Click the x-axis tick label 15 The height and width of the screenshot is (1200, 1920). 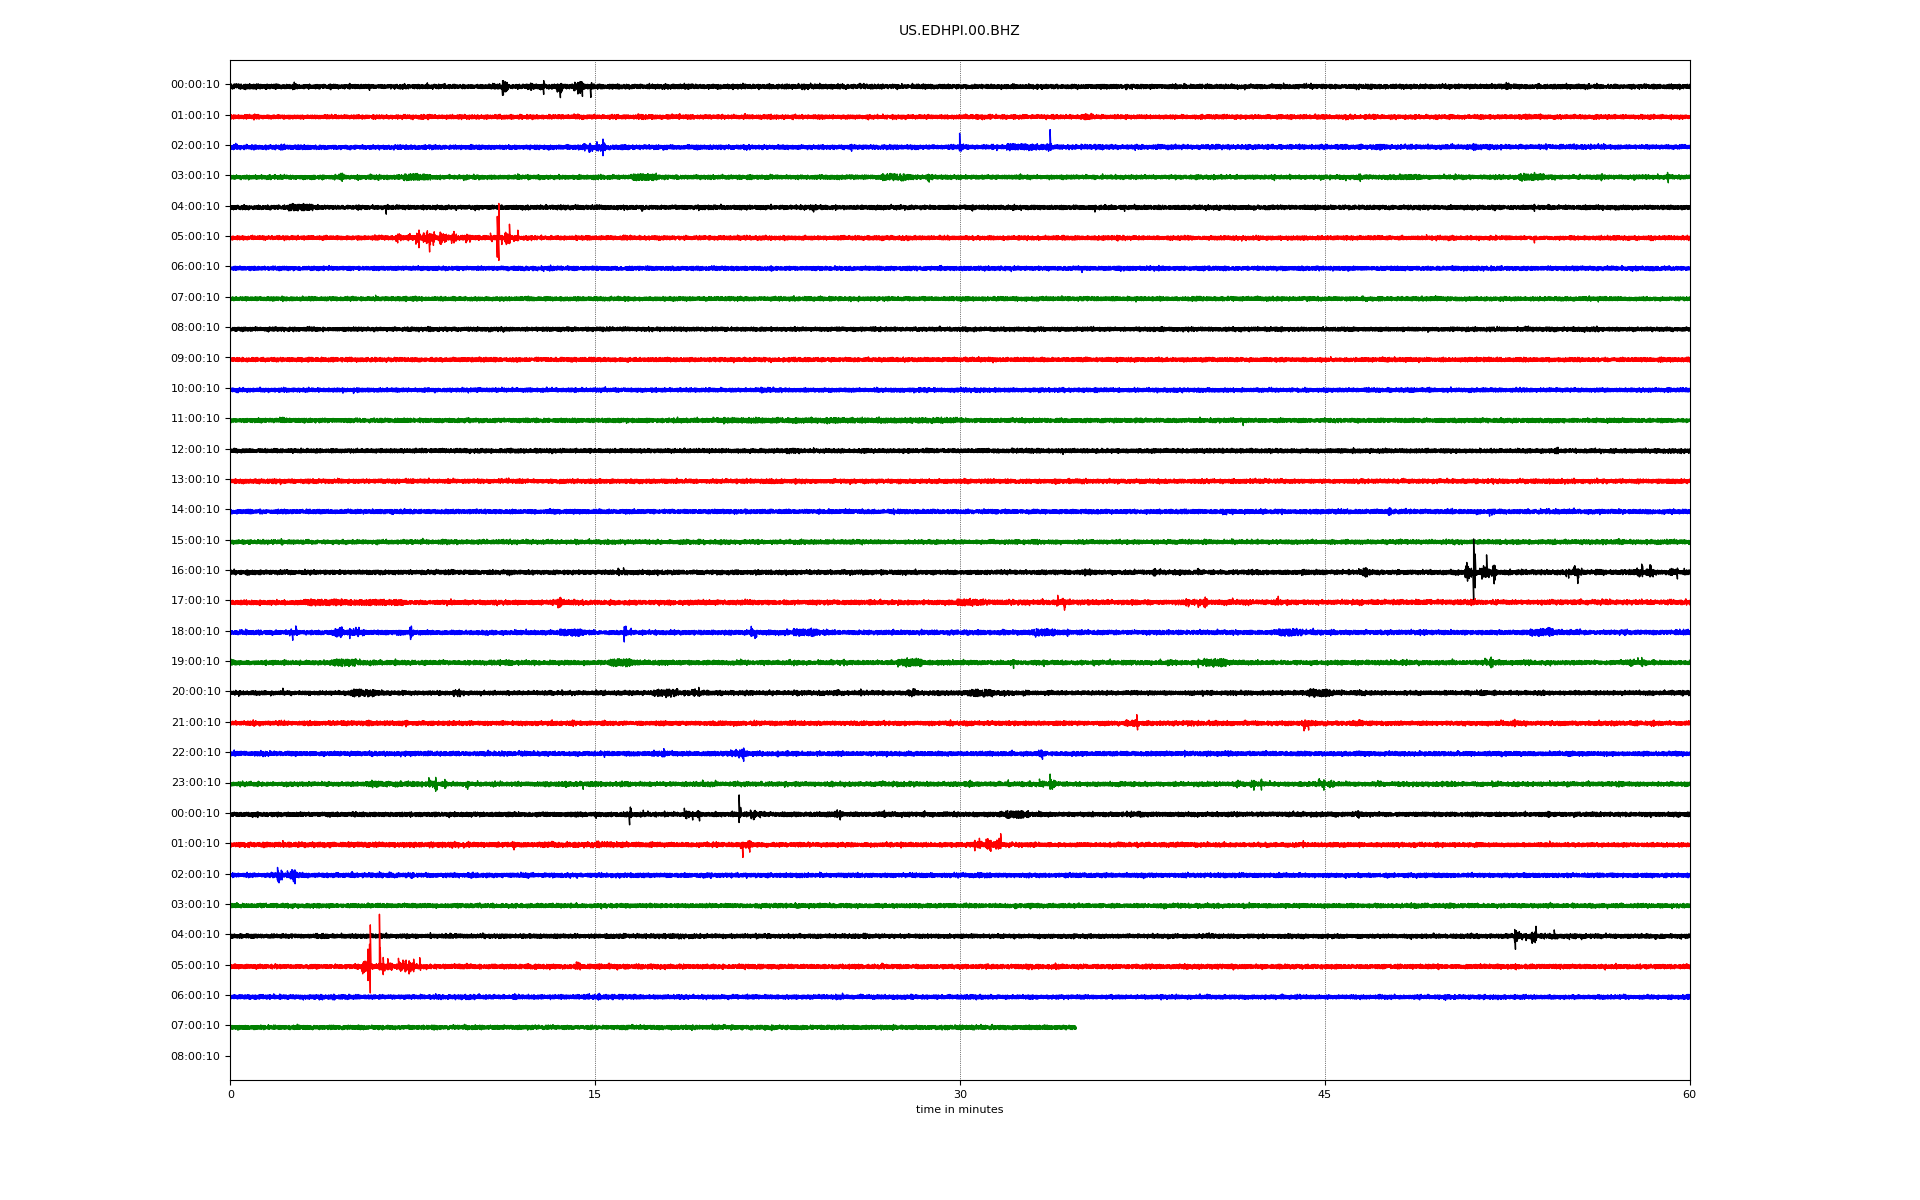tap(595, 1095)
